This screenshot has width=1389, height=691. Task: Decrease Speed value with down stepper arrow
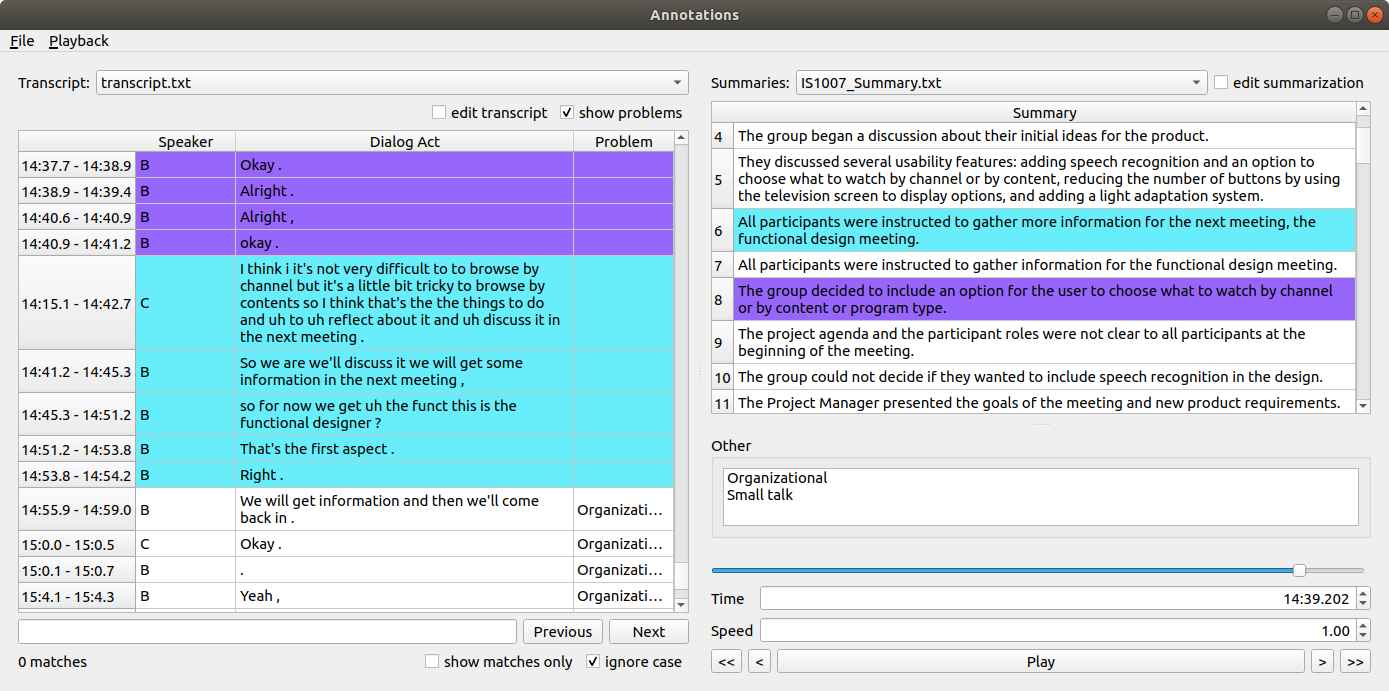(1362, 636)
